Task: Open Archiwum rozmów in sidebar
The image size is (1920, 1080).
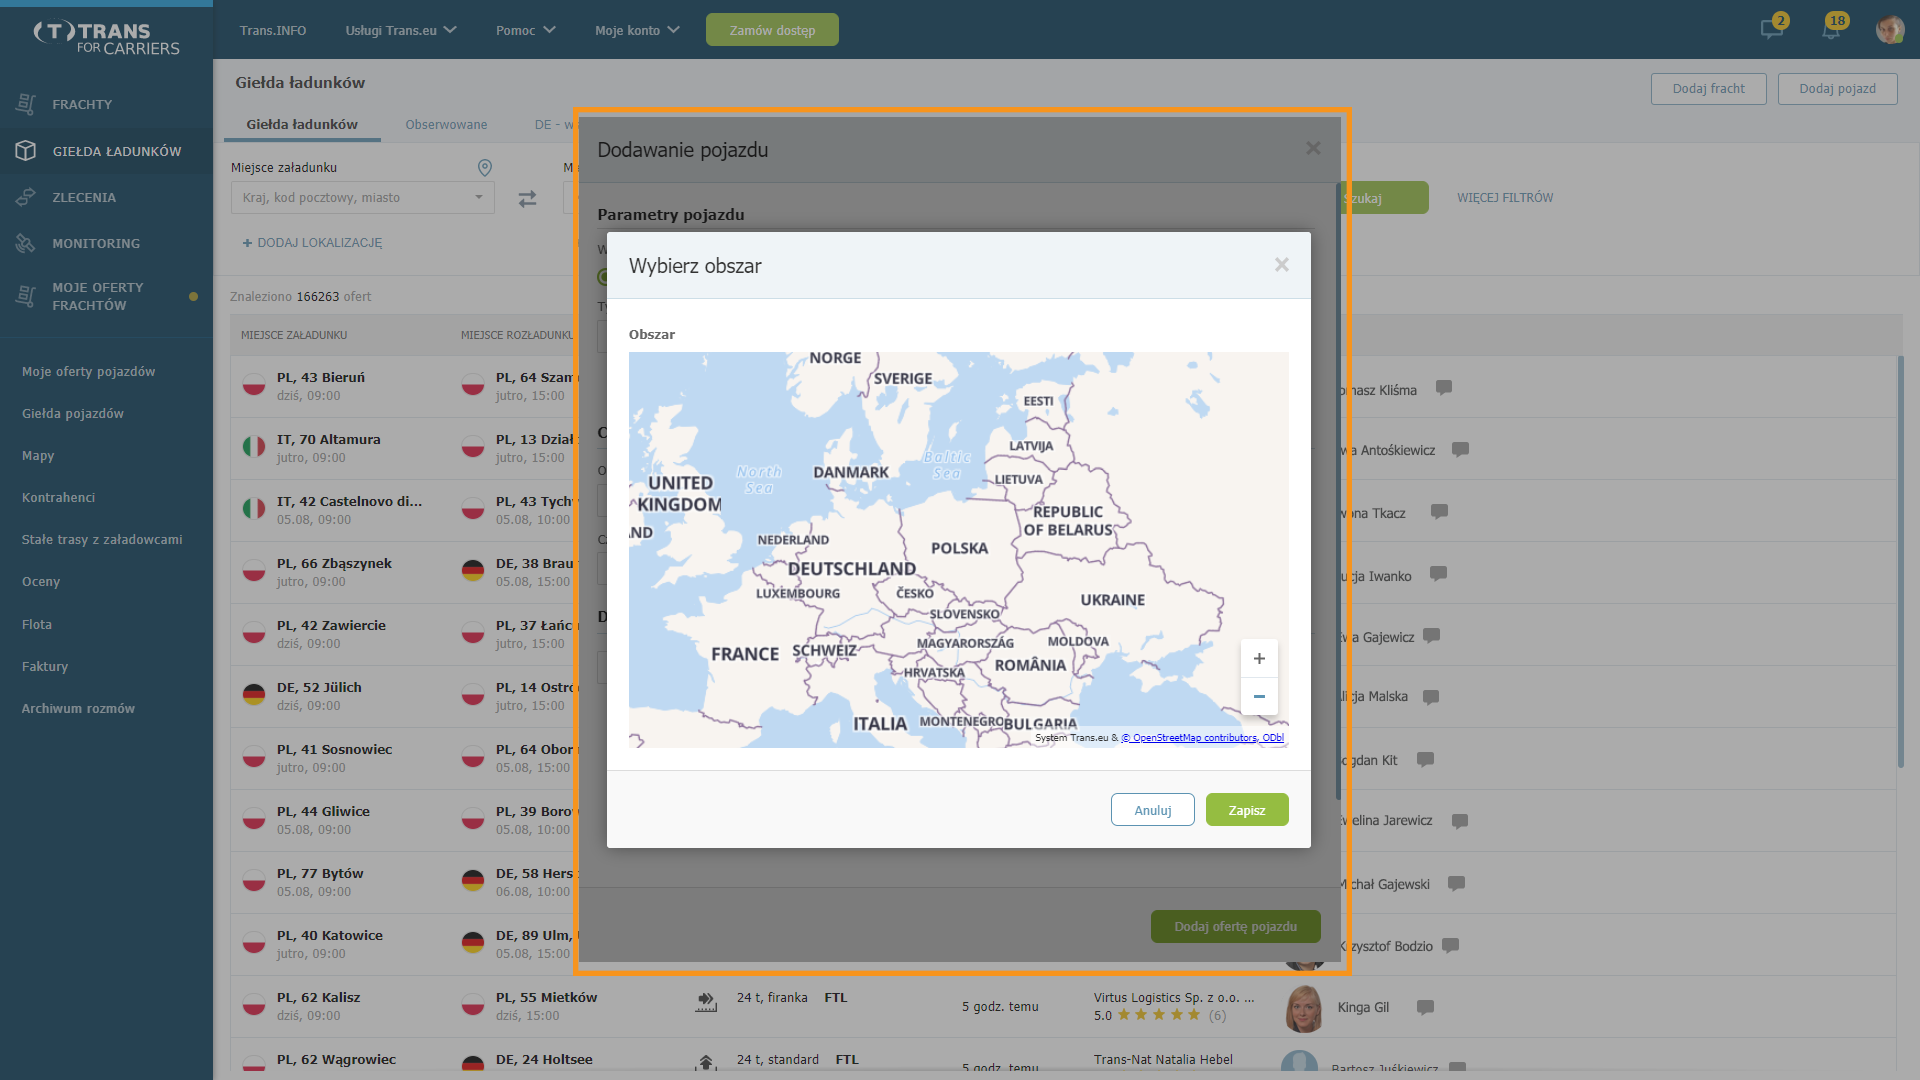Action: (78, 709)
